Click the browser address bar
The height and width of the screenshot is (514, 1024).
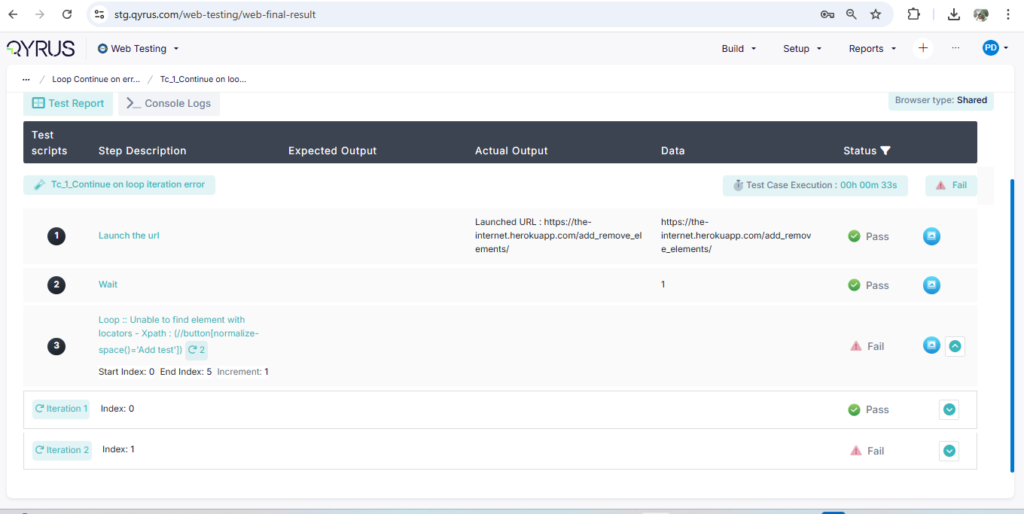450,15
